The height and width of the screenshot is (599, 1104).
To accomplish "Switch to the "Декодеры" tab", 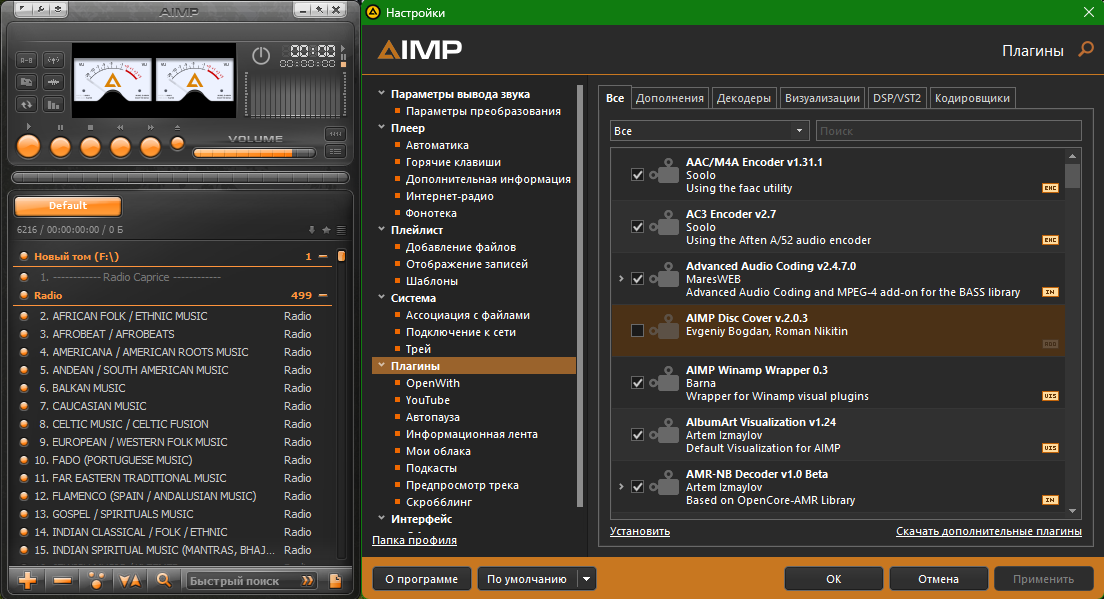I will click(x=744, y=98).
